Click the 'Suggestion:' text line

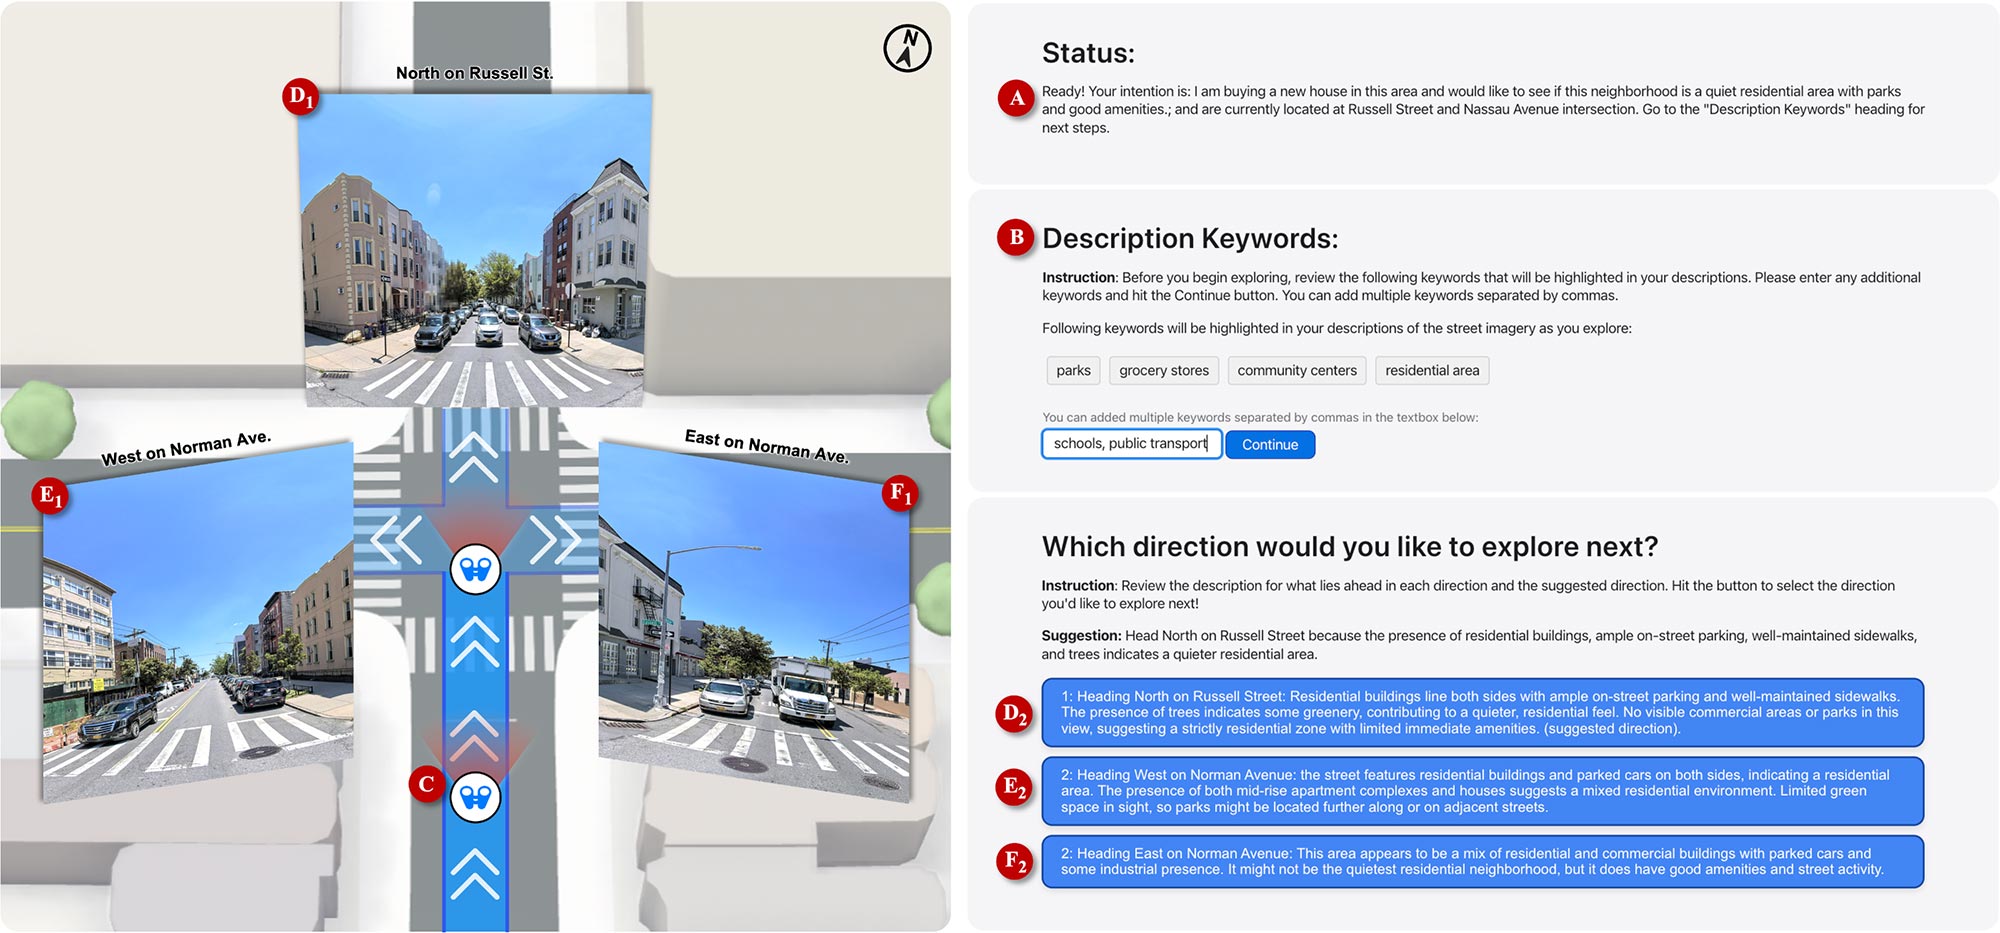pyautogui.click(x=1480, y=644)
